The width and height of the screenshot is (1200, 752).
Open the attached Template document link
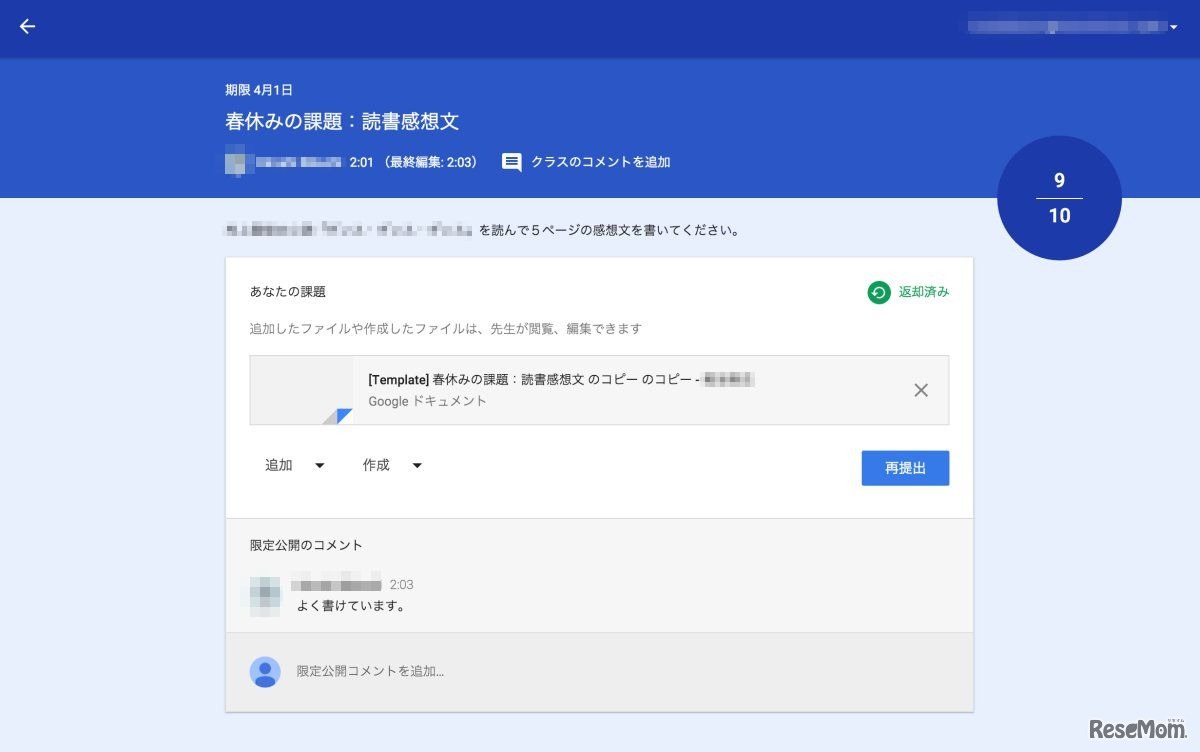(560, 379)
